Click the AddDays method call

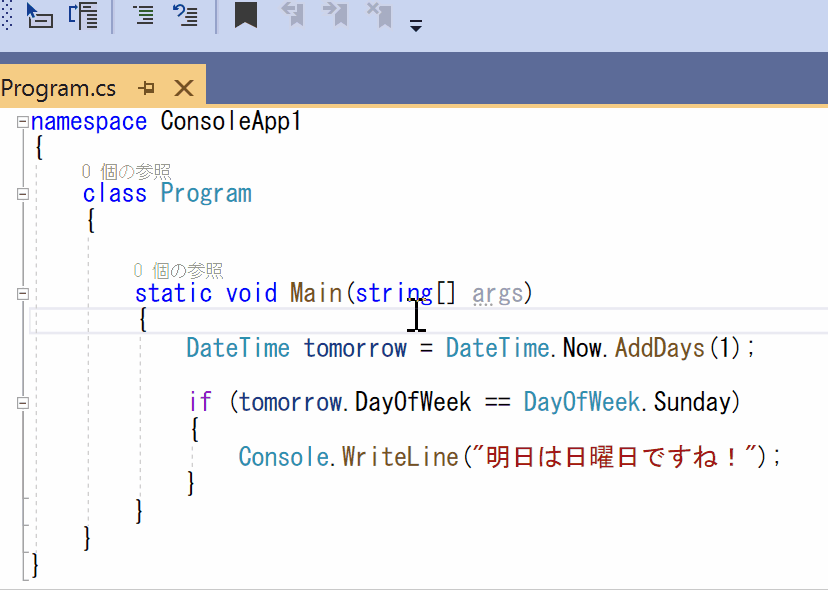pyautogui.click(x=660, y=348)
